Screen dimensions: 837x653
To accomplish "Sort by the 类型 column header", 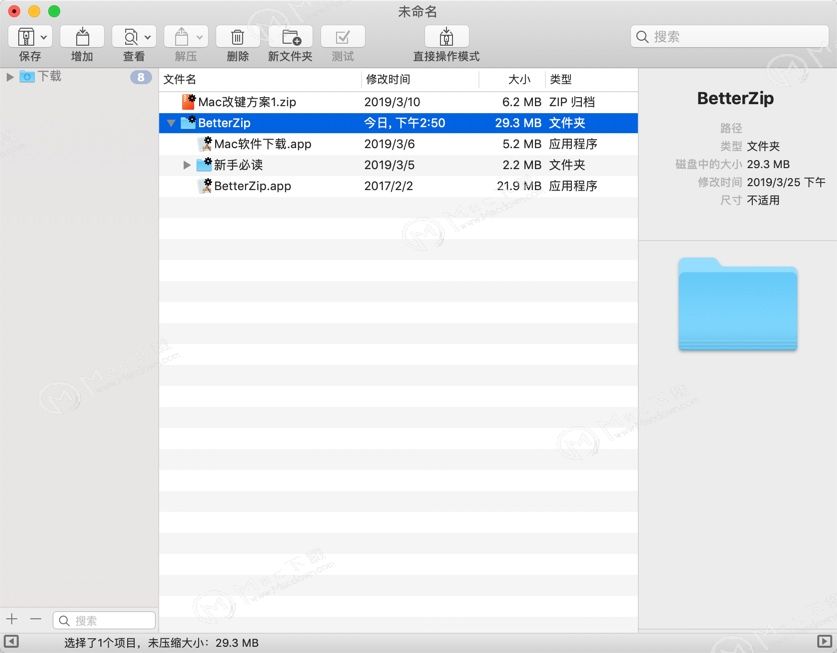I will point(560,80).
